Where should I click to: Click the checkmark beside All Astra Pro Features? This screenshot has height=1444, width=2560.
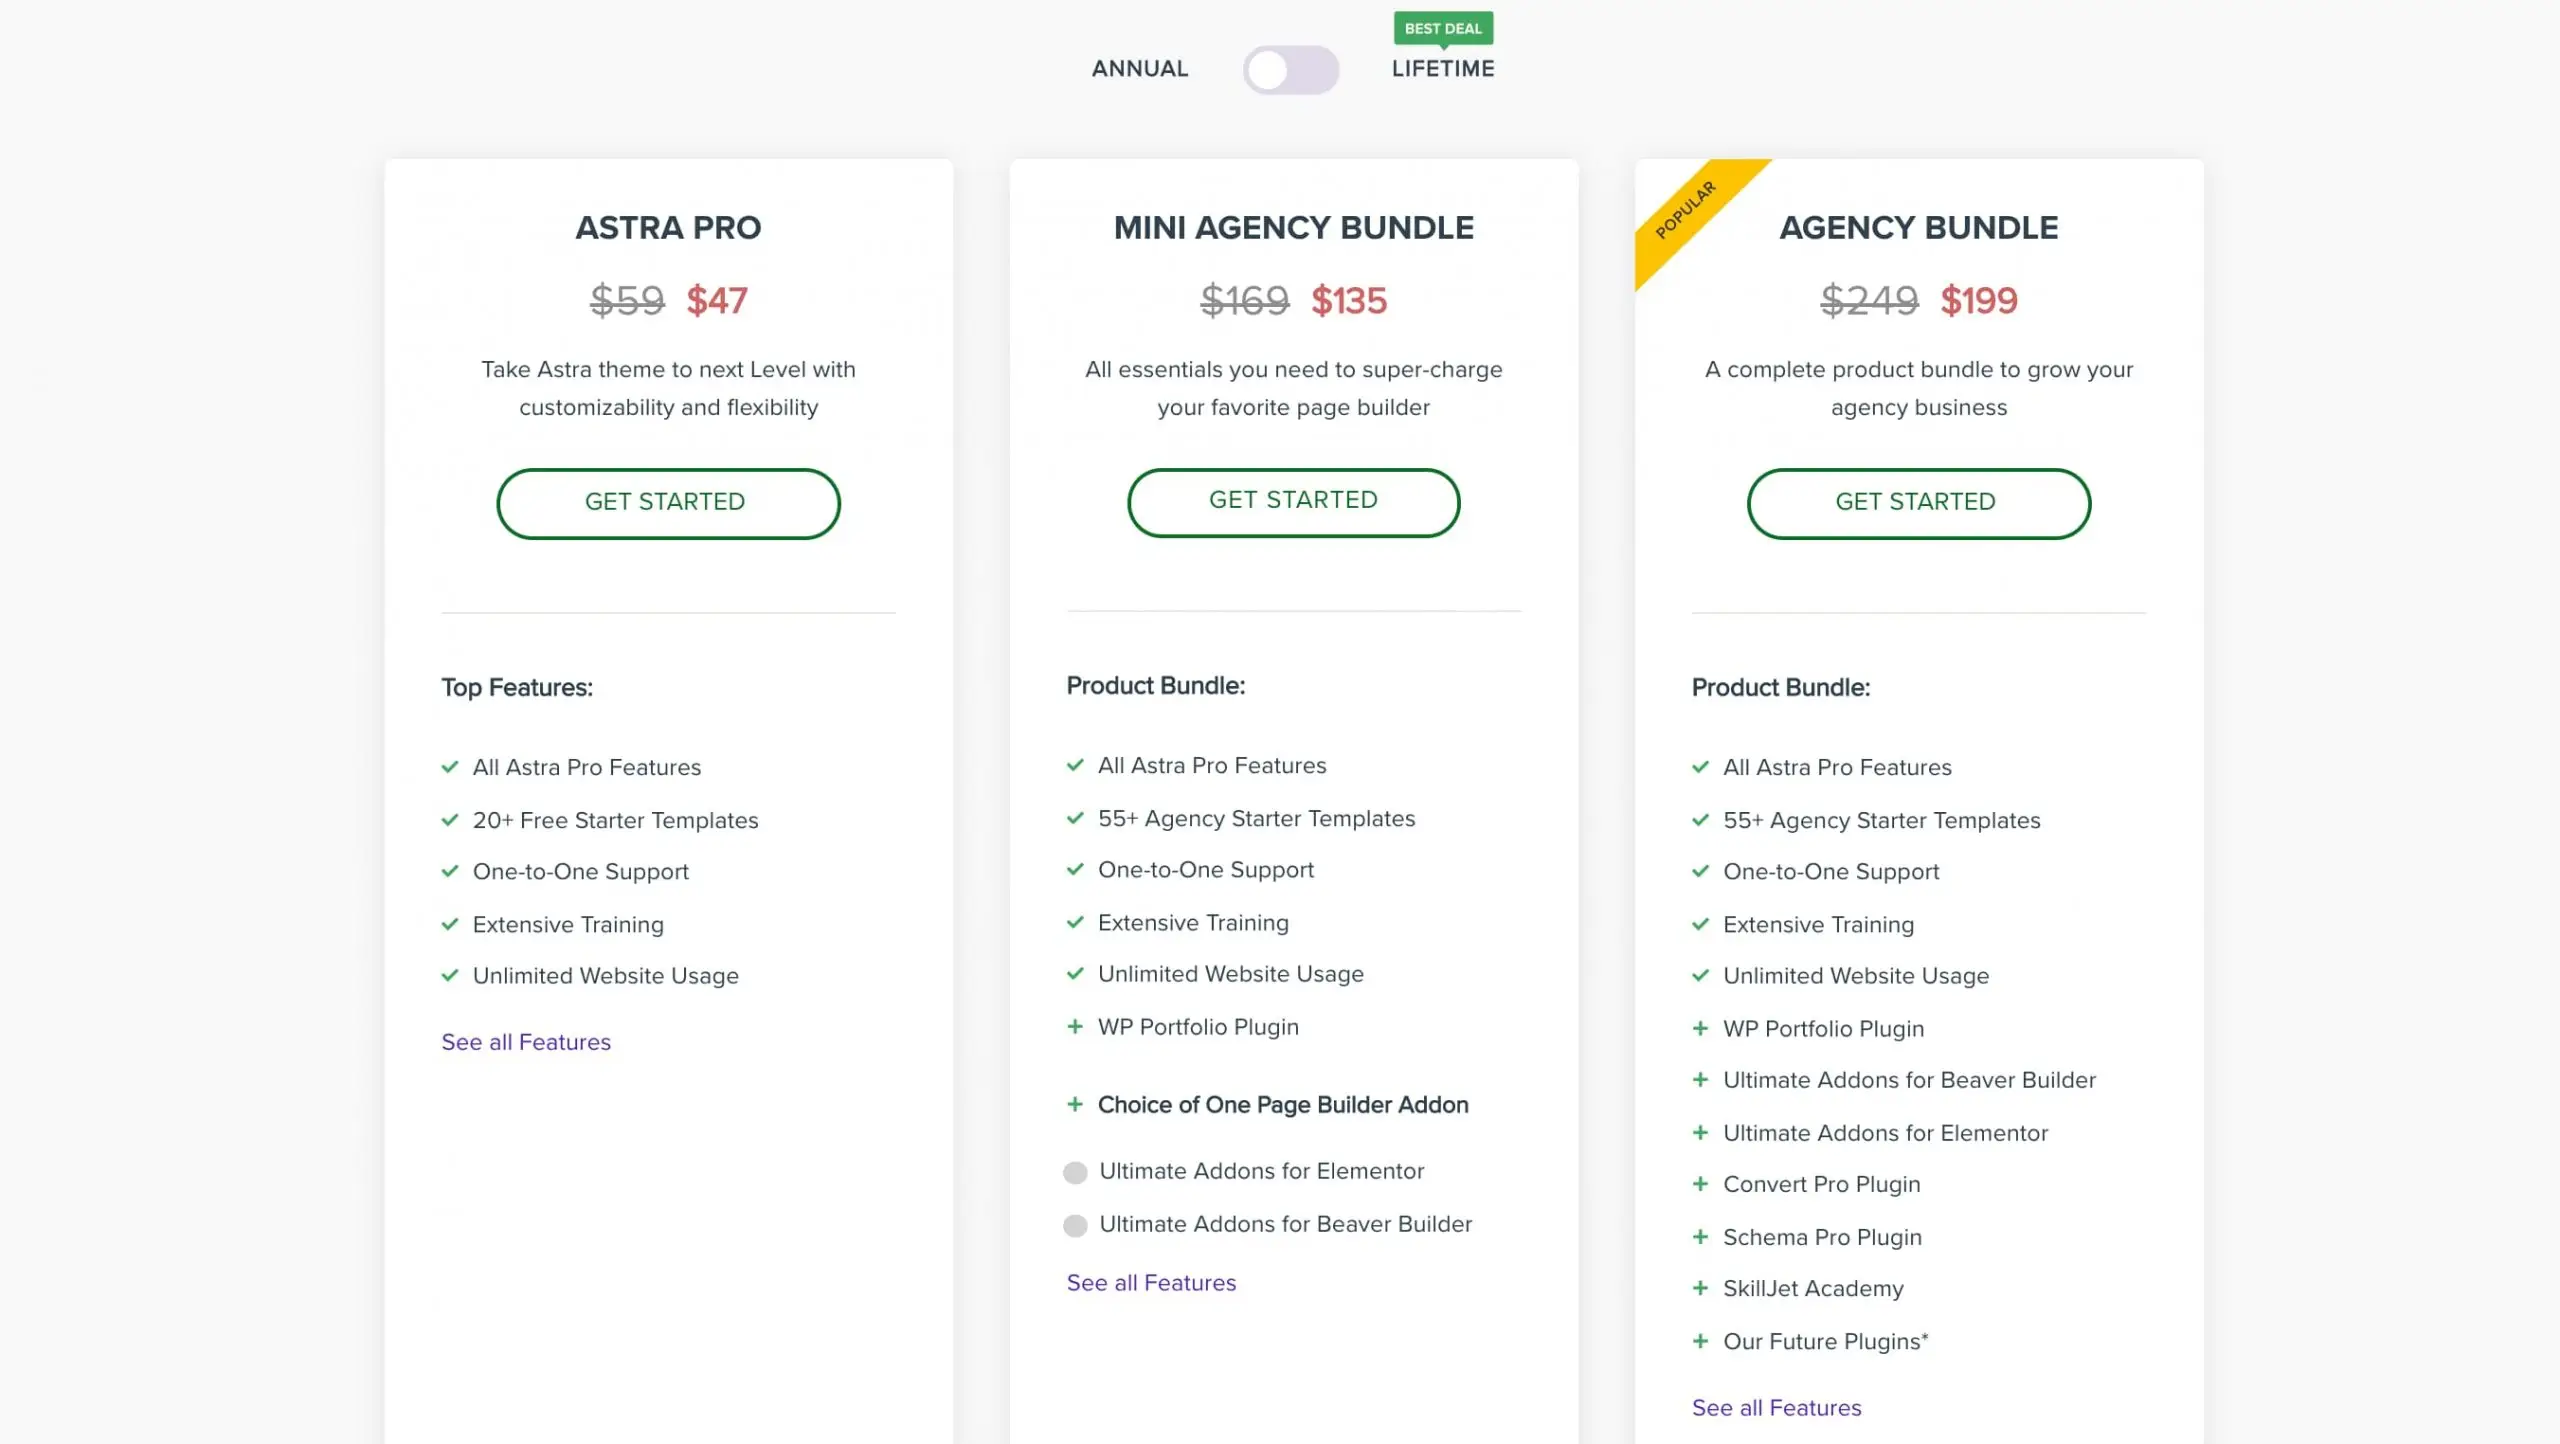point(448,767)
